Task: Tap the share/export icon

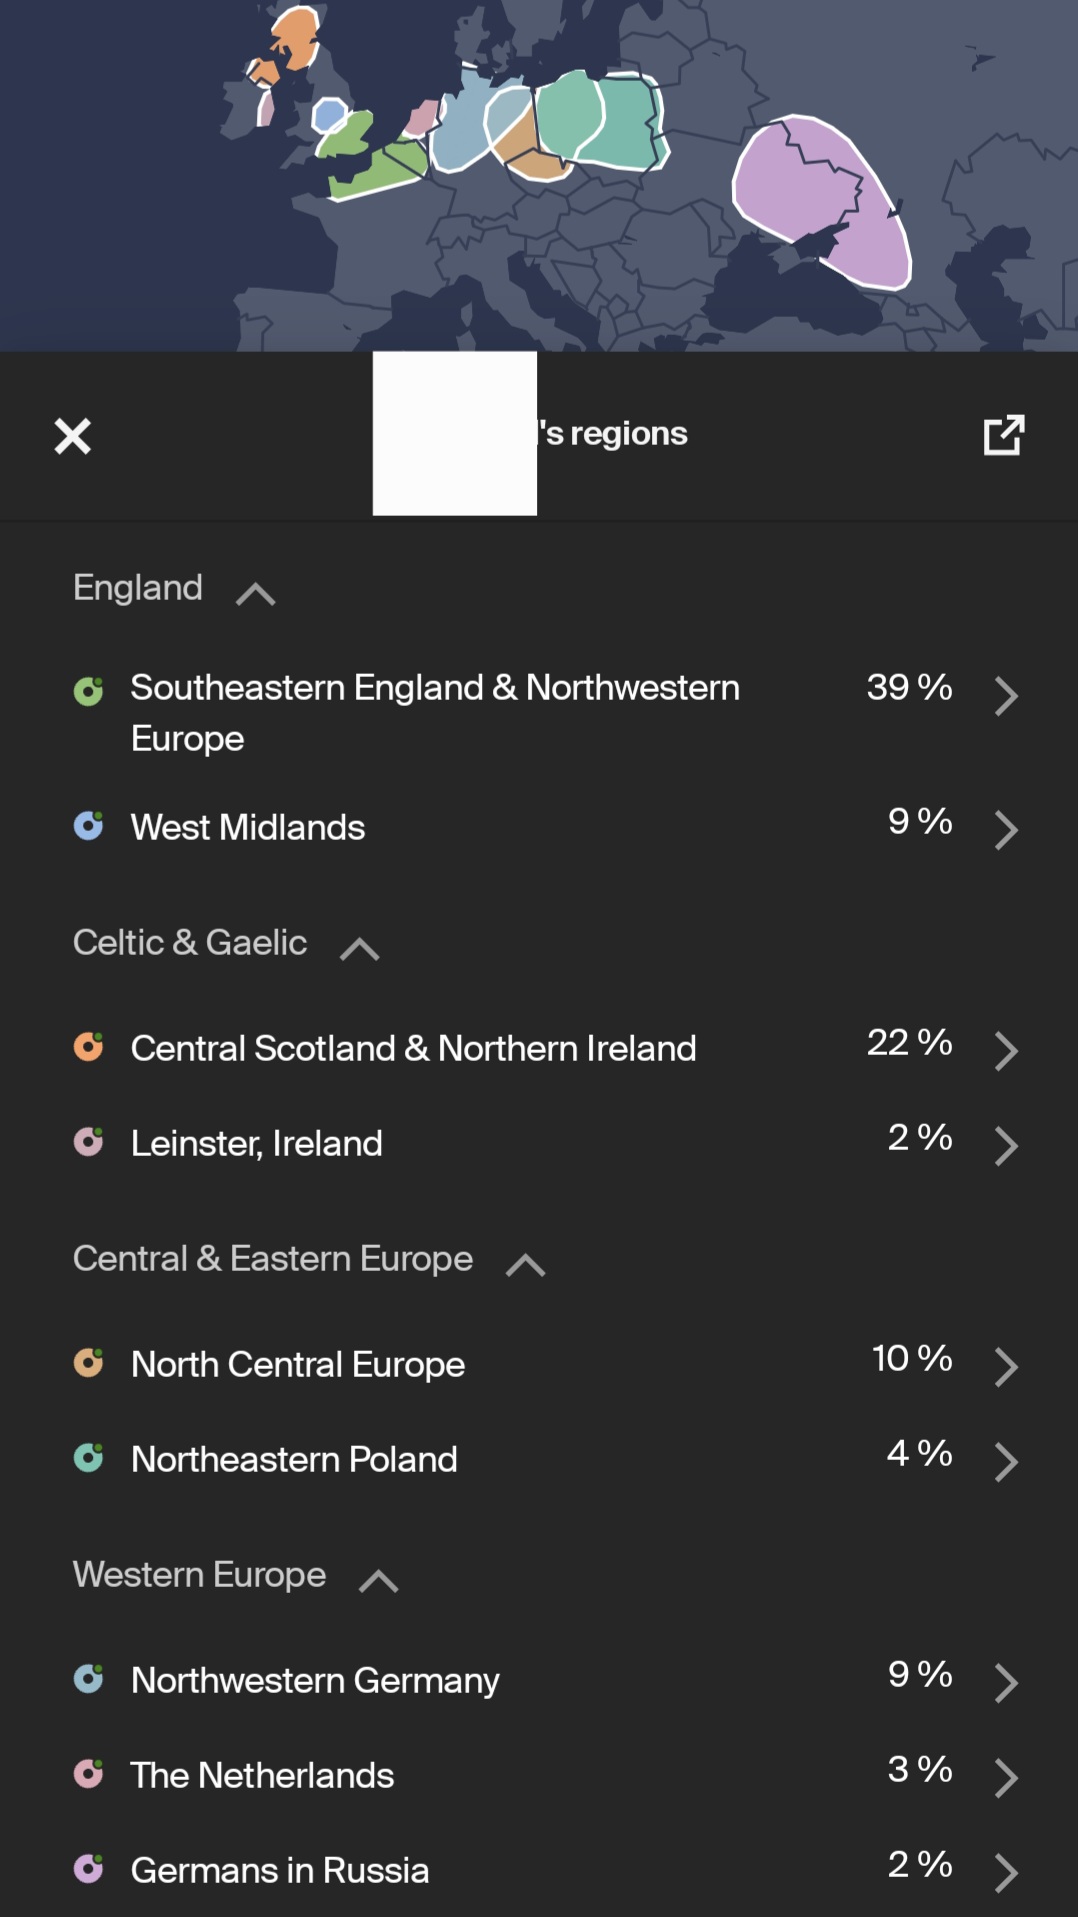Action: click(x=1004, y=435)
